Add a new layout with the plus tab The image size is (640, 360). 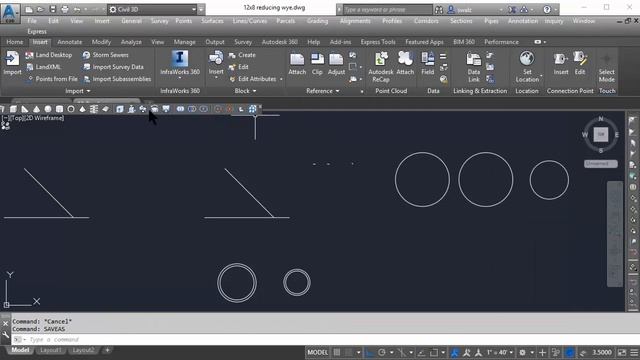click(x=107, y=350)
